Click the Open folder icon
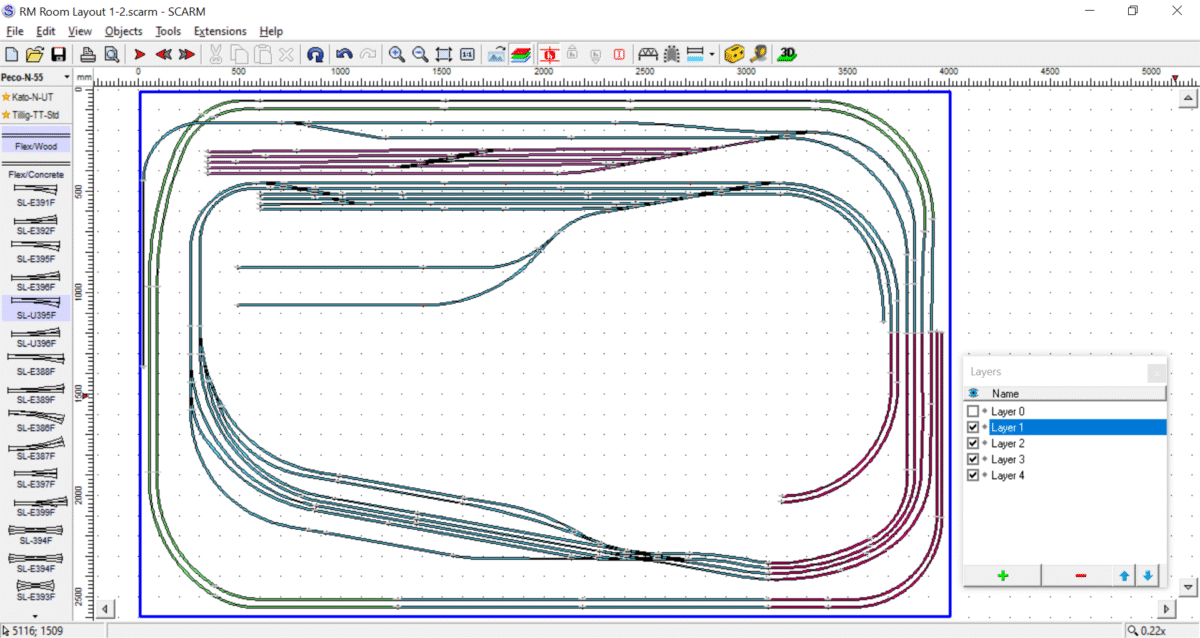The height and width of the screenshot is (638, 1200). click(35, 54)
